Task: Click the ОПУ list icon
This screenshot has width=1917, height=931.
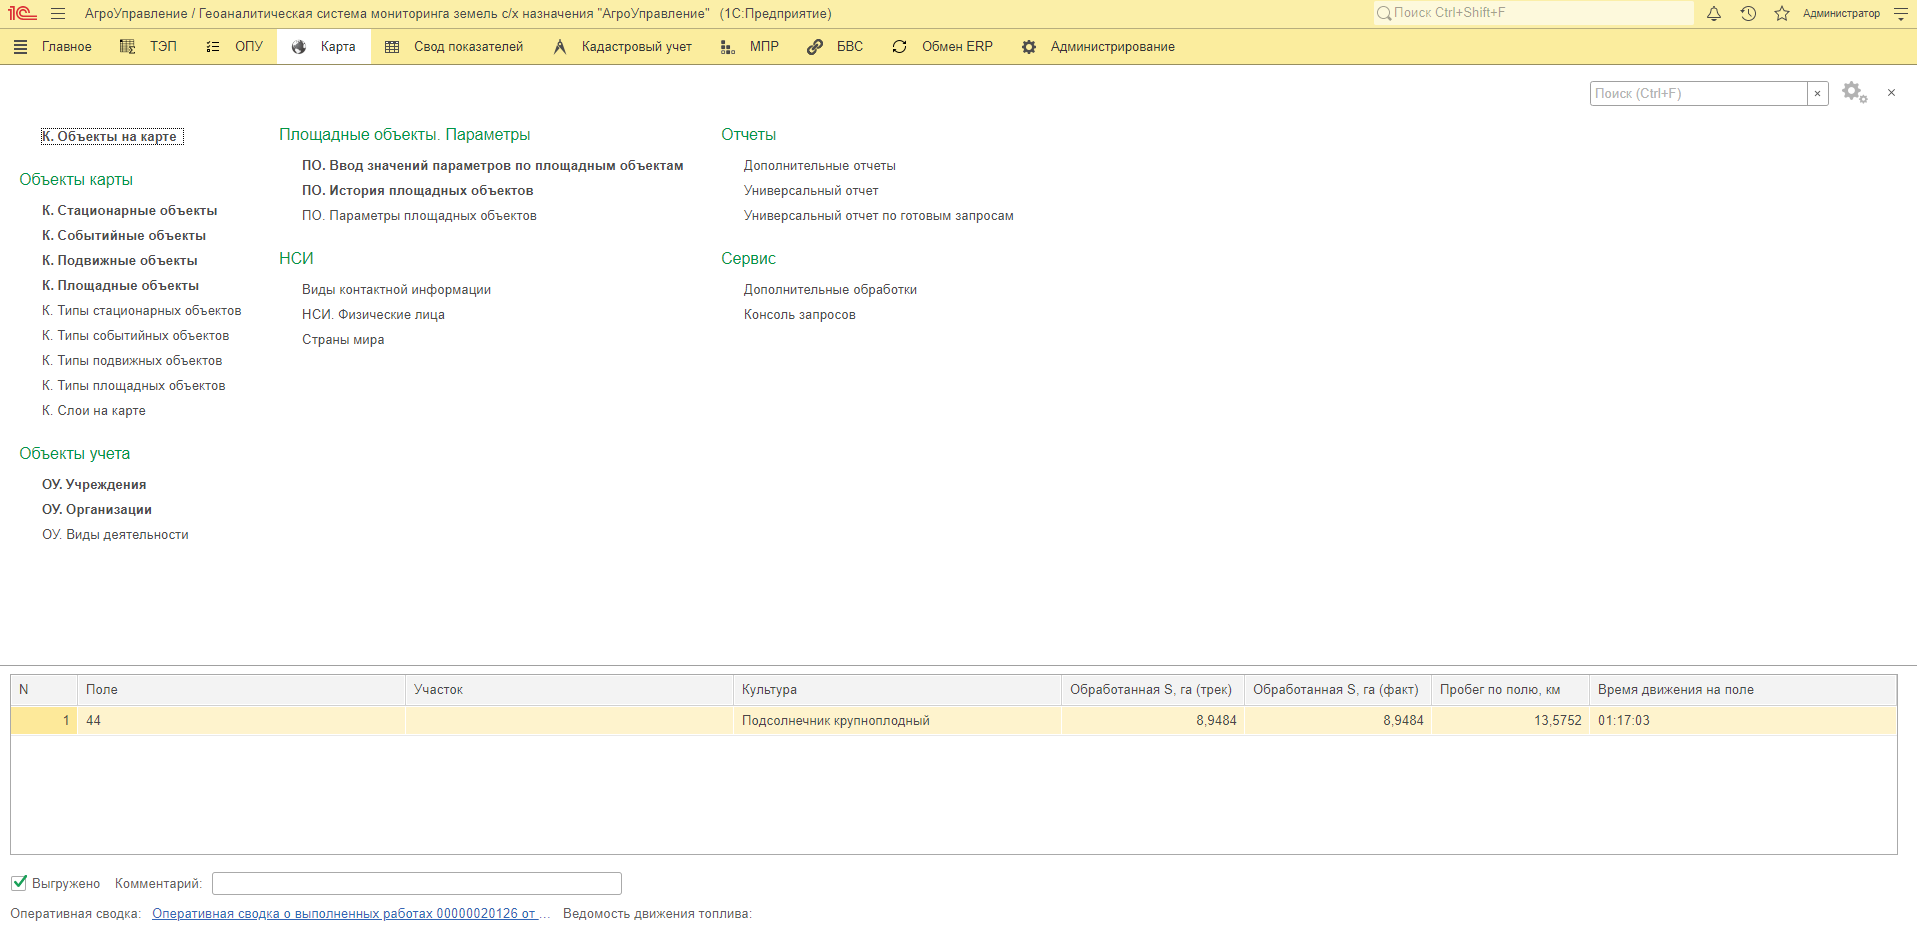Action: [x=213, y=47]
